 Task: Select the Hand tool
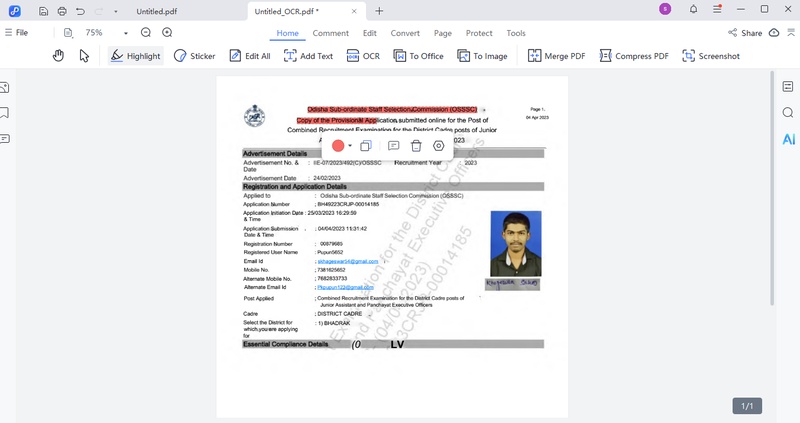pyautogui.click(x=58, y=56)
